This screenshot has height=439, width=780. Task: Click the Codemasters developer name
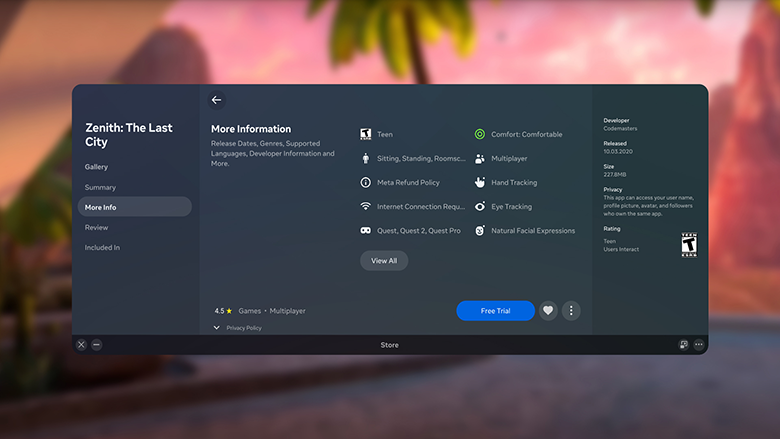pos(620,128)
